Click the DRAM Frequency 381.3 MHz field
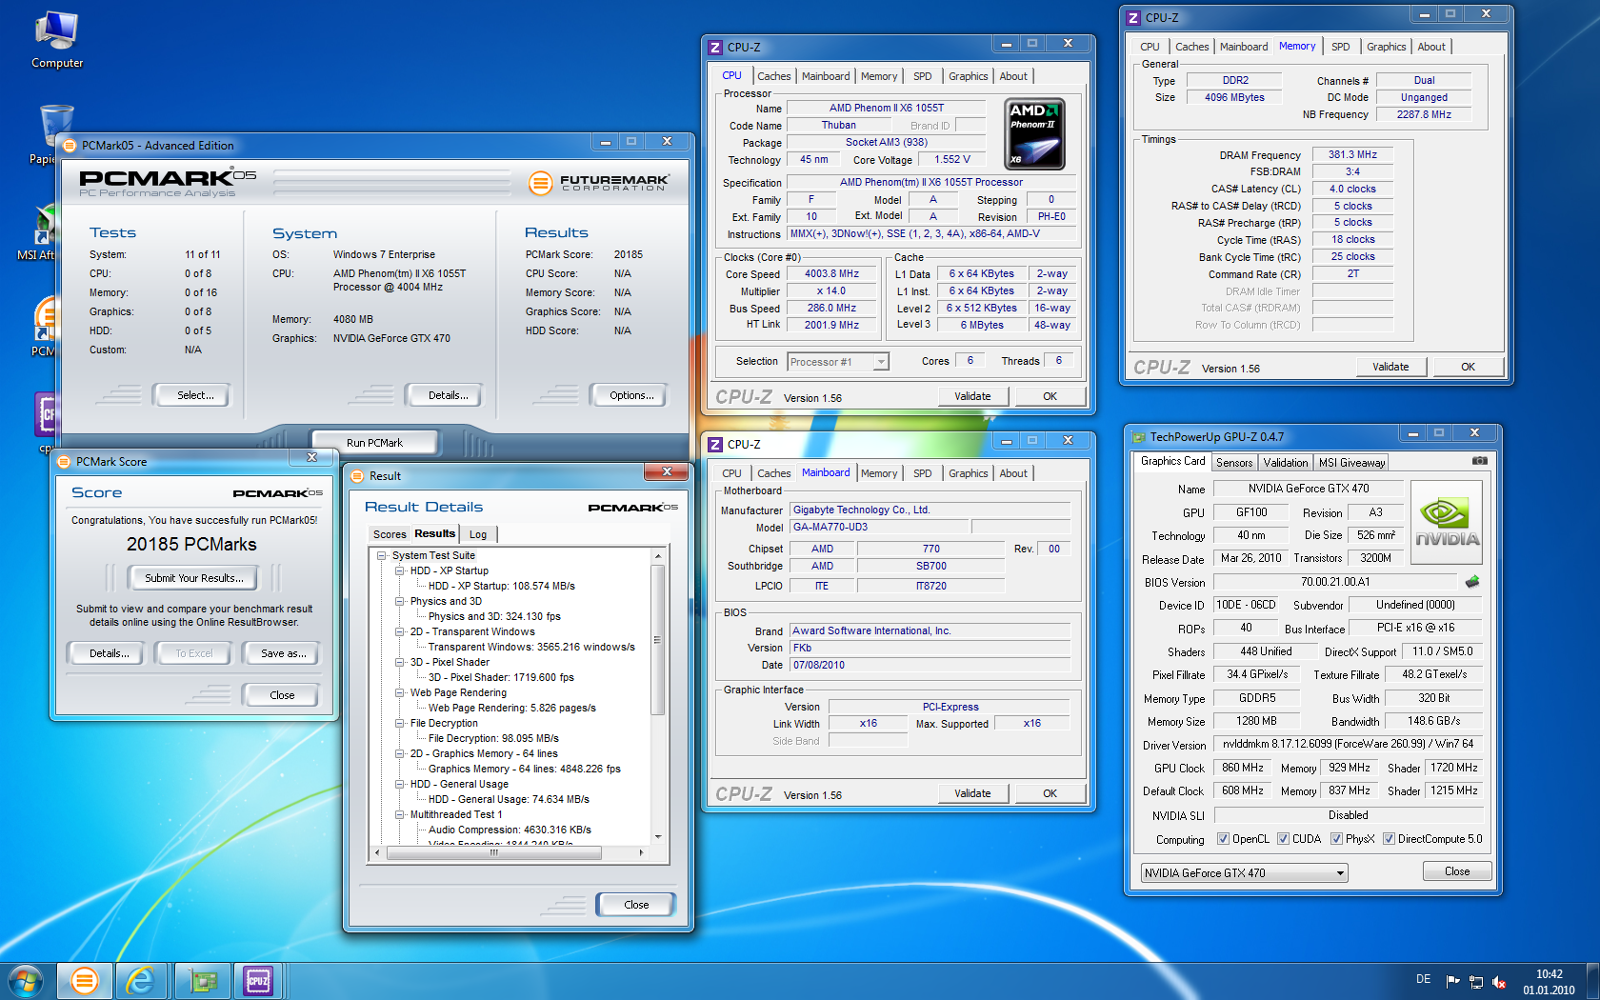 (1352, 155)
